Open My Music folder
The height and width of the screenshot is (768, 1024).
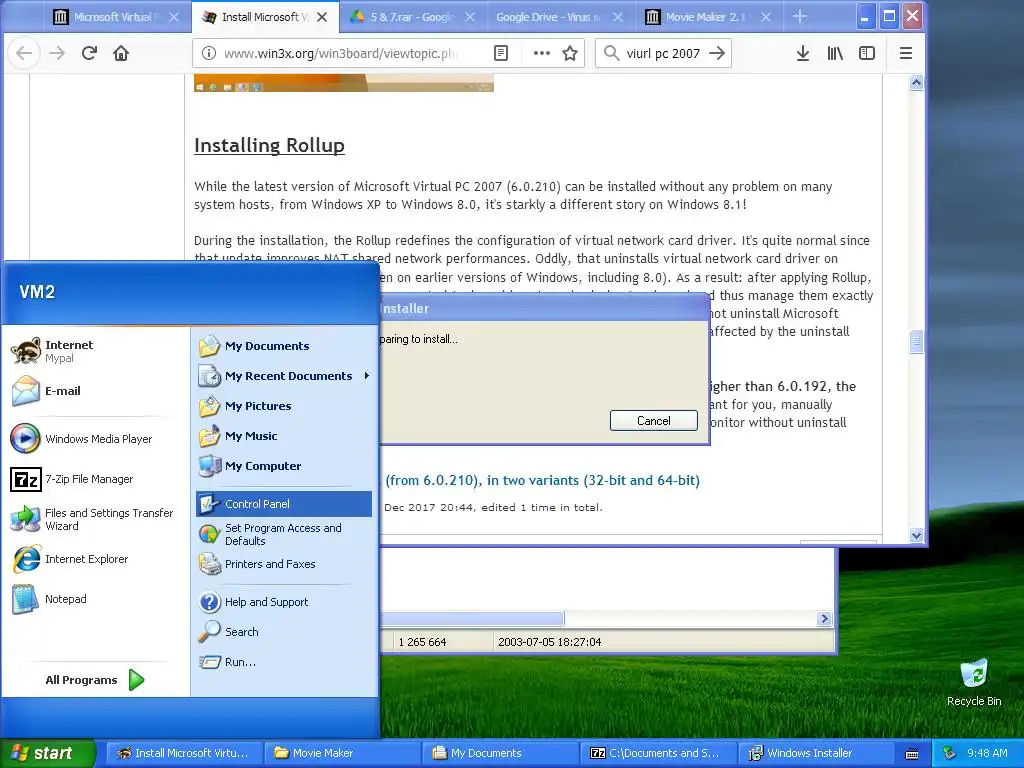[x=283, y=436]
